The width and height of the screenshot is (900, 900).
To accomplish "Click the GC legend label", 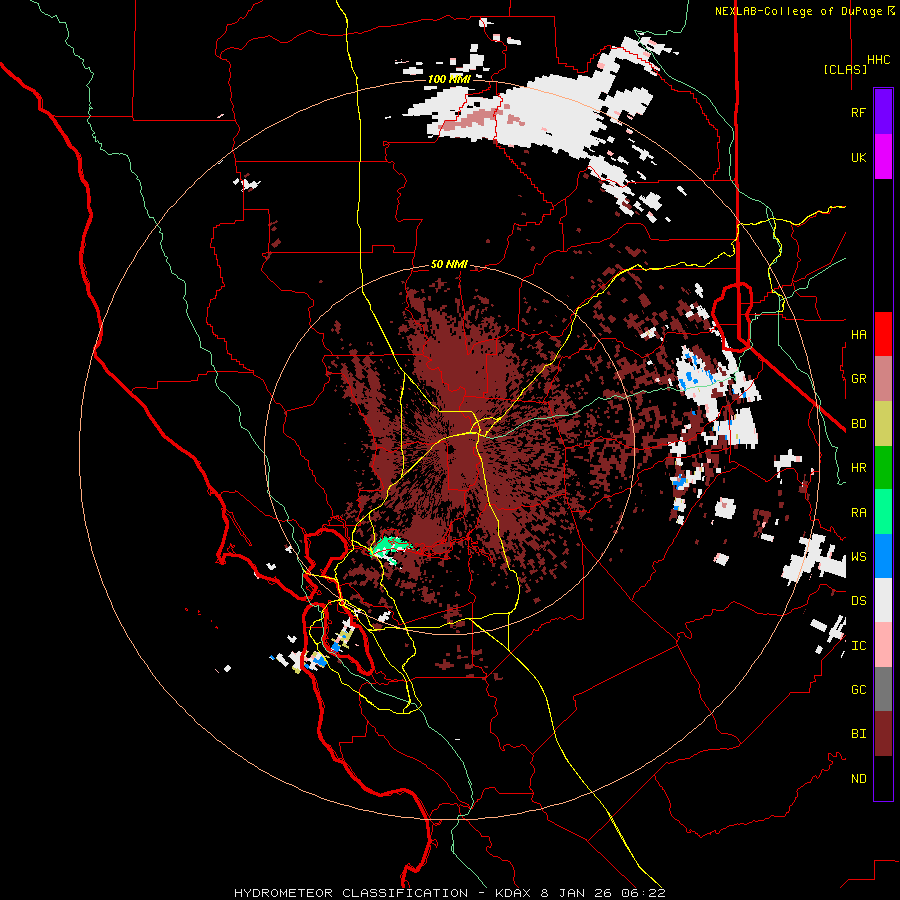I will 858,690.
